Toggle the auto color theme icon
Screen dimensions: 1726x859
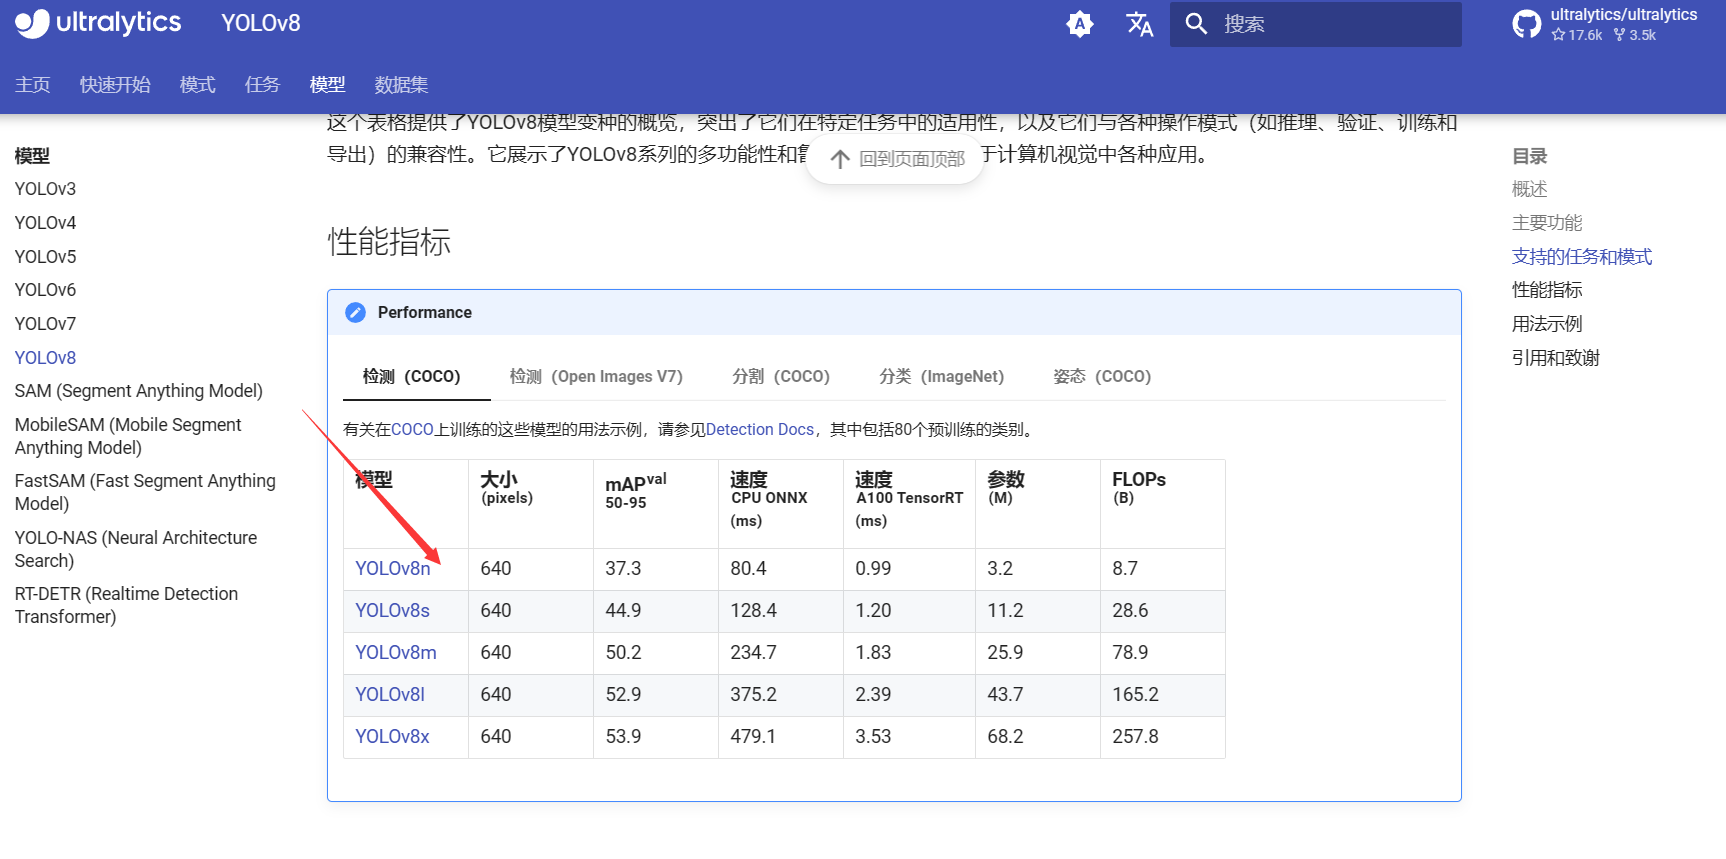tap(1080, 24)
